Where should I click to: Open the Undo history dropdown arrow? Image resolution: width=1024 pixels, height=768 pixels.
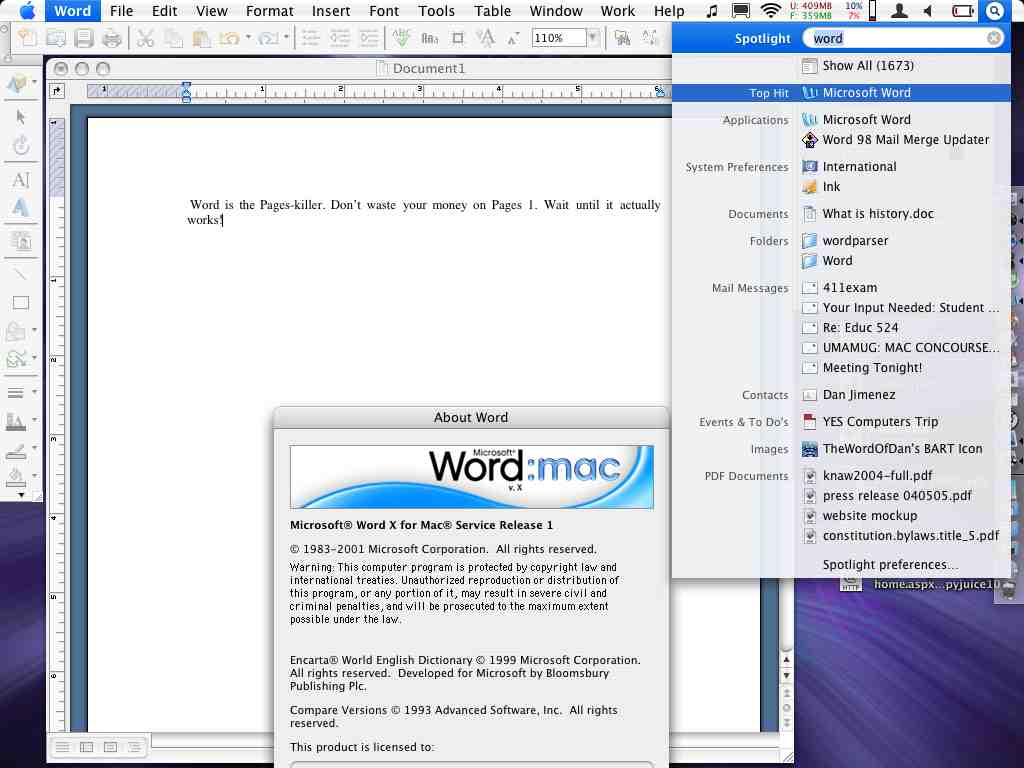click(x=248, y=37)
